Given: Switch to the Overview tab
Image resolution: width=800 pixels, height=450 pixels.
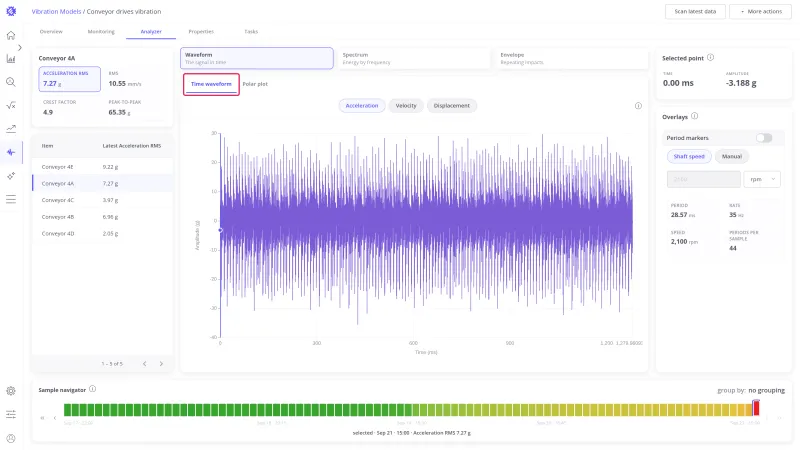Looking at the screenshot, I should click(x=51, y=32).
